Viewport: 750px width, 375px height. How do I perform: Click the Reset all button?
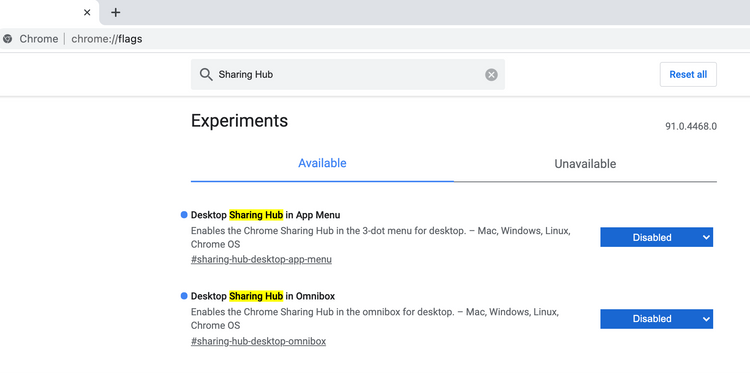pos(688,74)
